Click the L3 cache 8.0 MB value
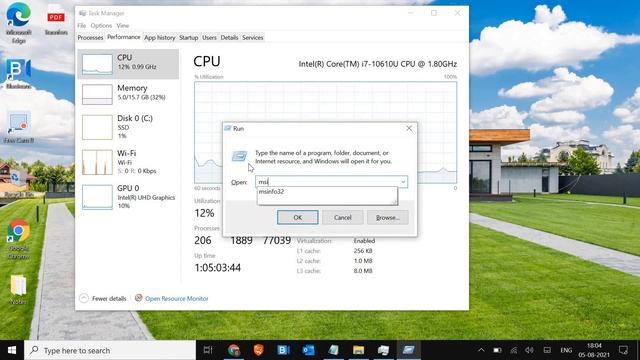Image resolution: width=640 pixels, height=360 pixels. [363, 271]
